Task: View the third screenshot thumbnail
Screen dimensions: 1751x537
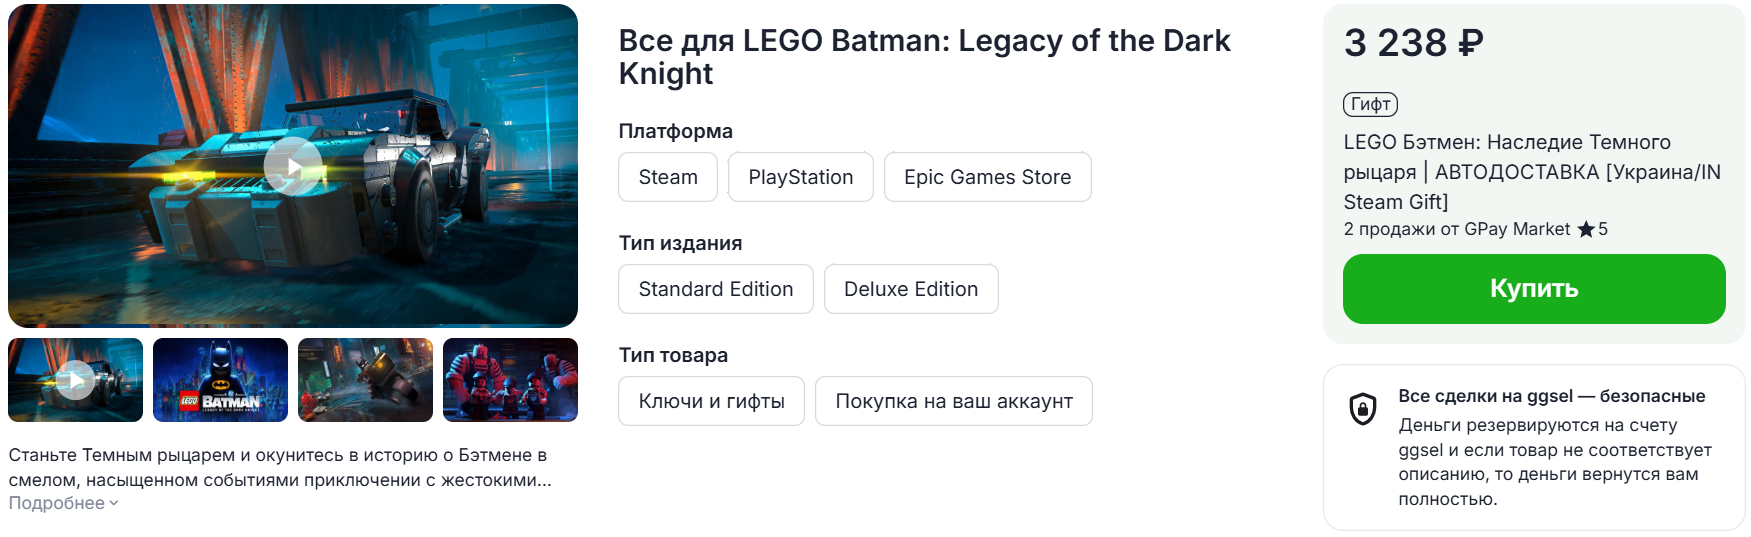Action: (x=365, y=380)
